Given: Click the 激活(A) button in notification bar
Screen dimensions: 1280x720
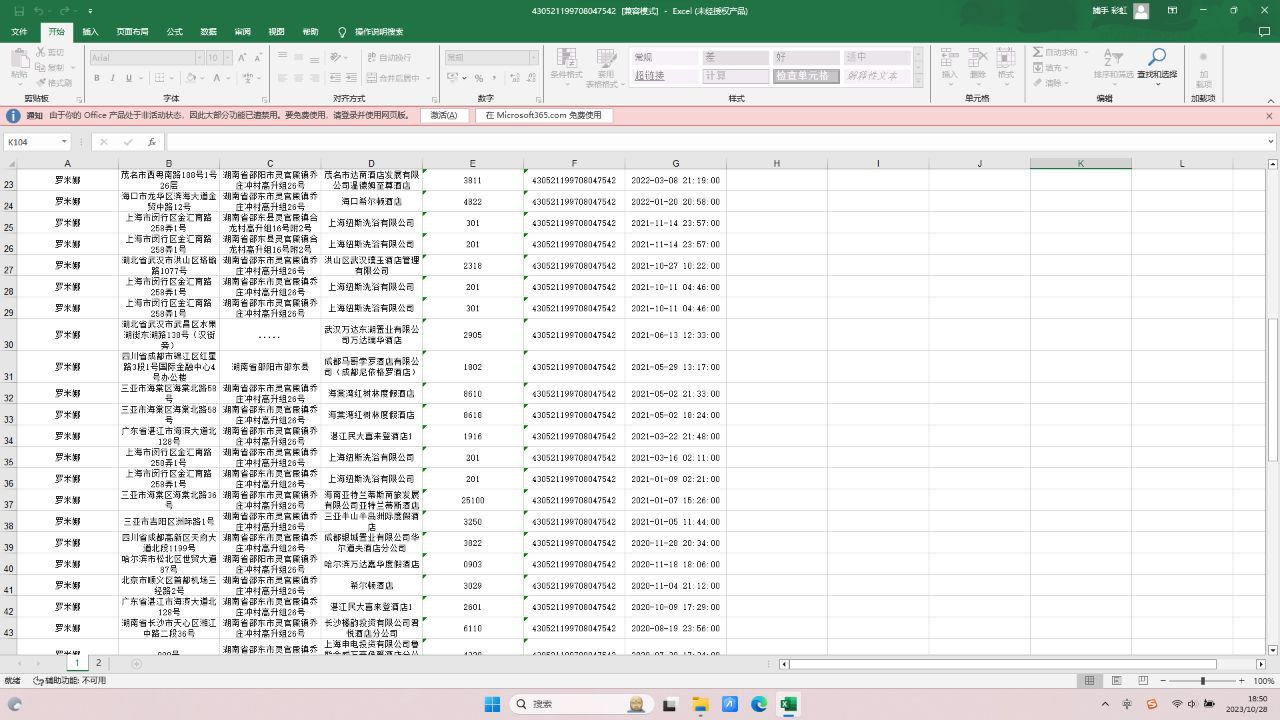Looking at the screenshot, I should click(444, 115).
